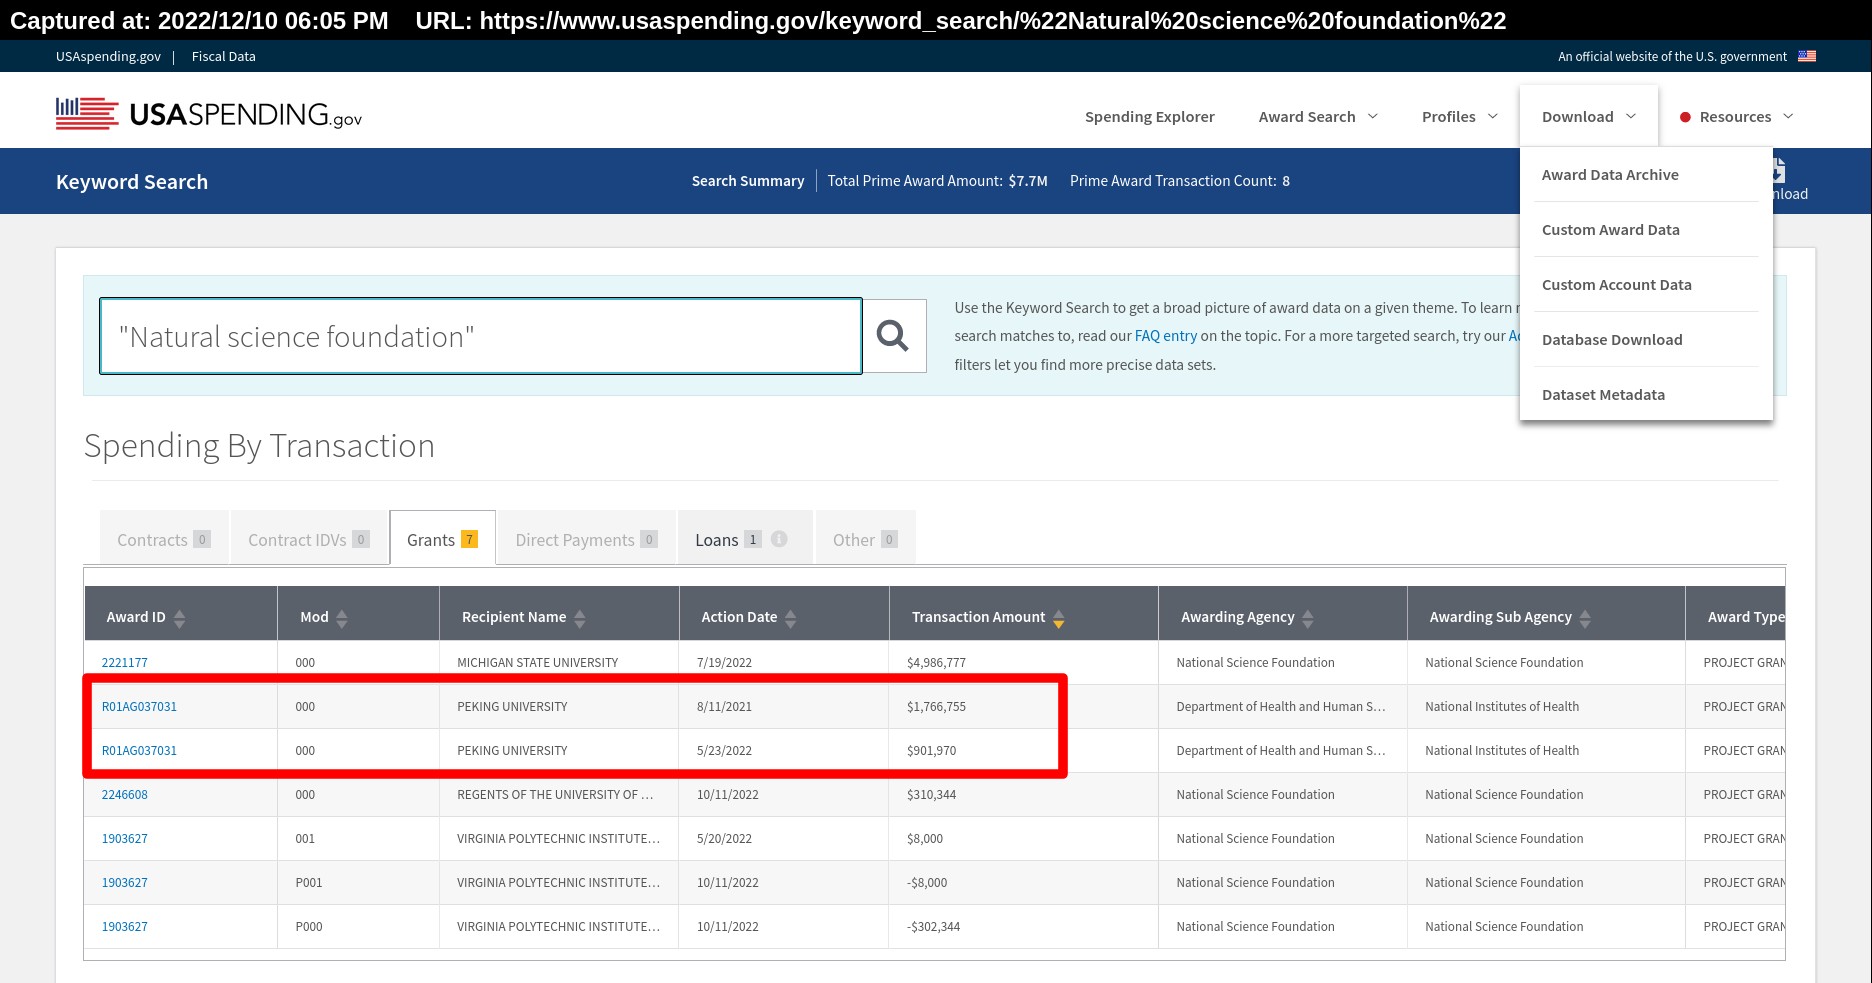This screenshot has height=983, width=1872.
Task: Switch to the Direct Payments tab
Action: coord(586,539)
